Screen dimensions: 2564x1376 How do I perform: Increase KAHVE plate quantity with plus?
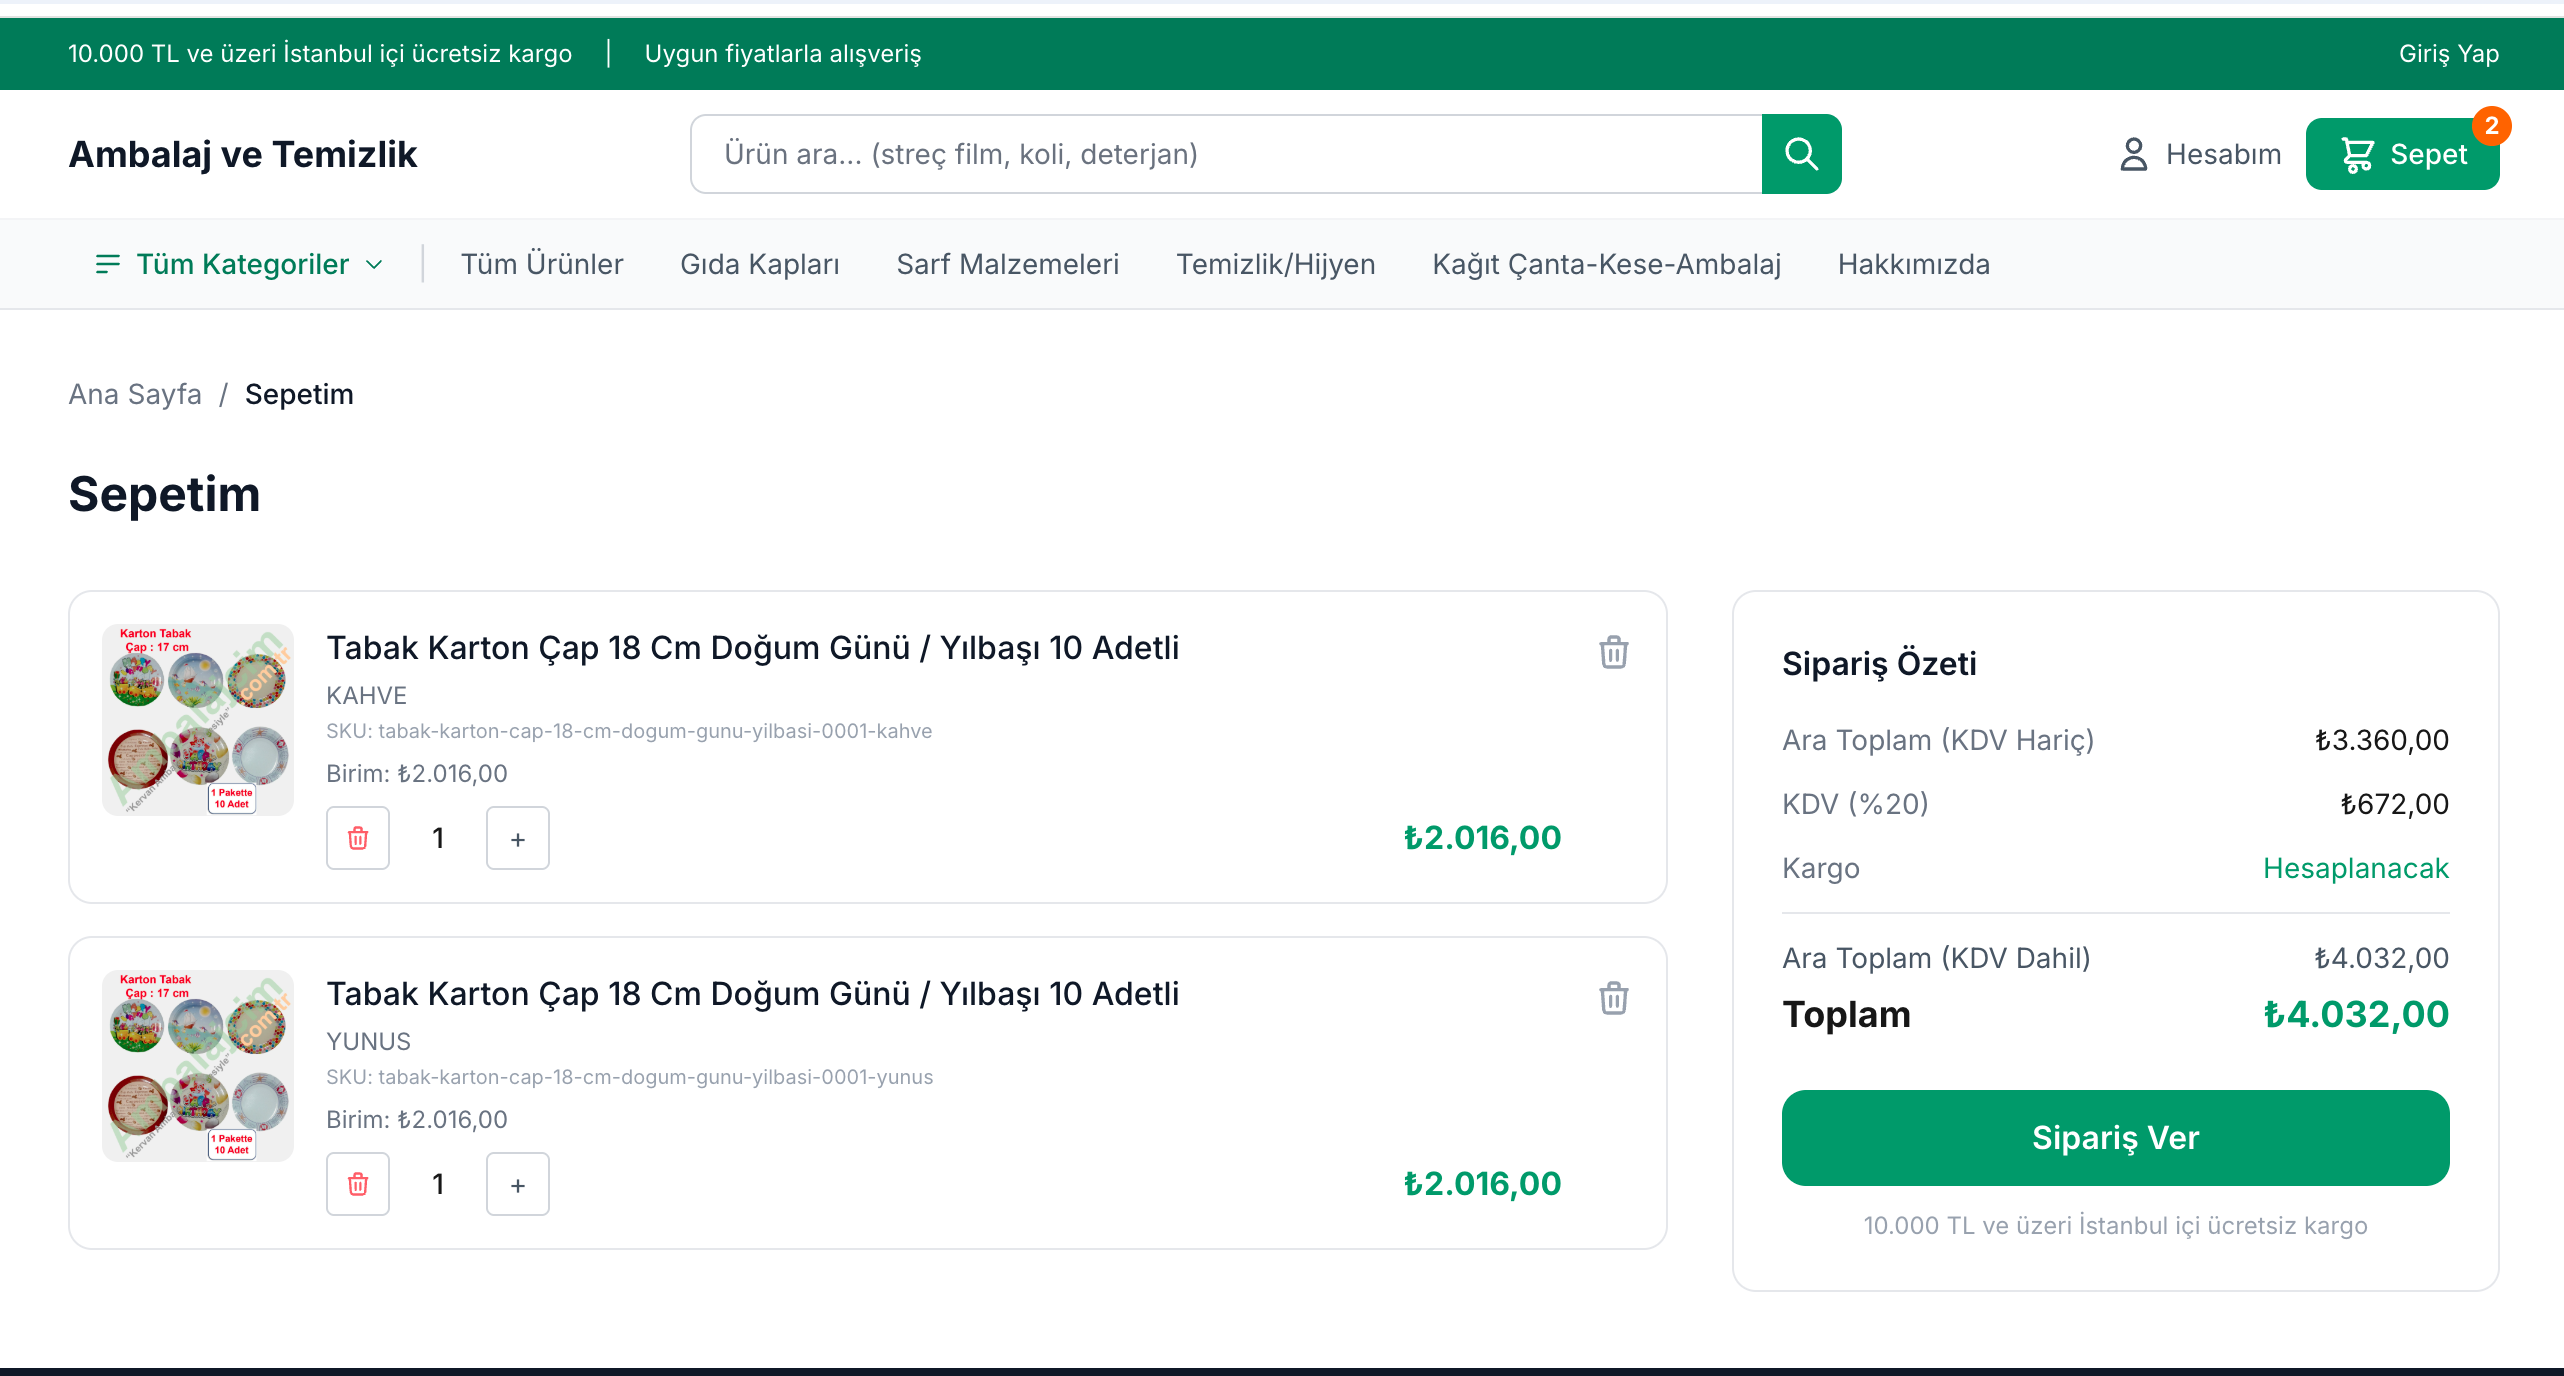[517, 838]
